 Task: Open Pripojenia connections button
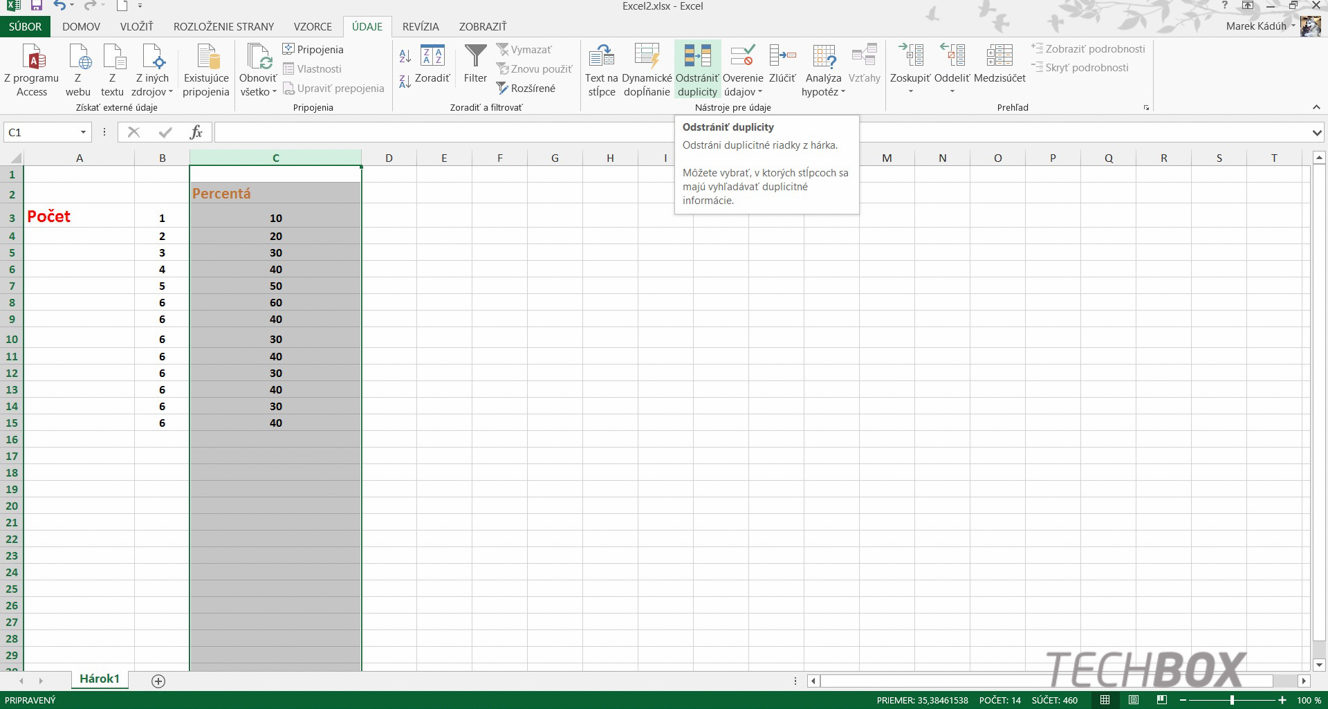tap(313, 49)
